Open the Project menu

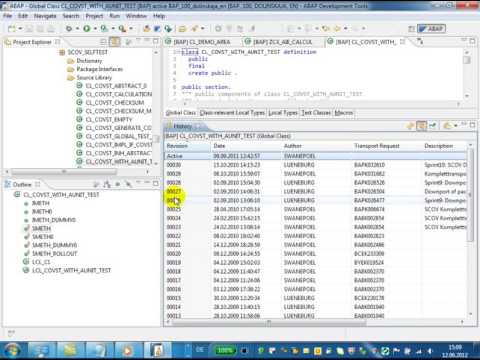[94, 16]
